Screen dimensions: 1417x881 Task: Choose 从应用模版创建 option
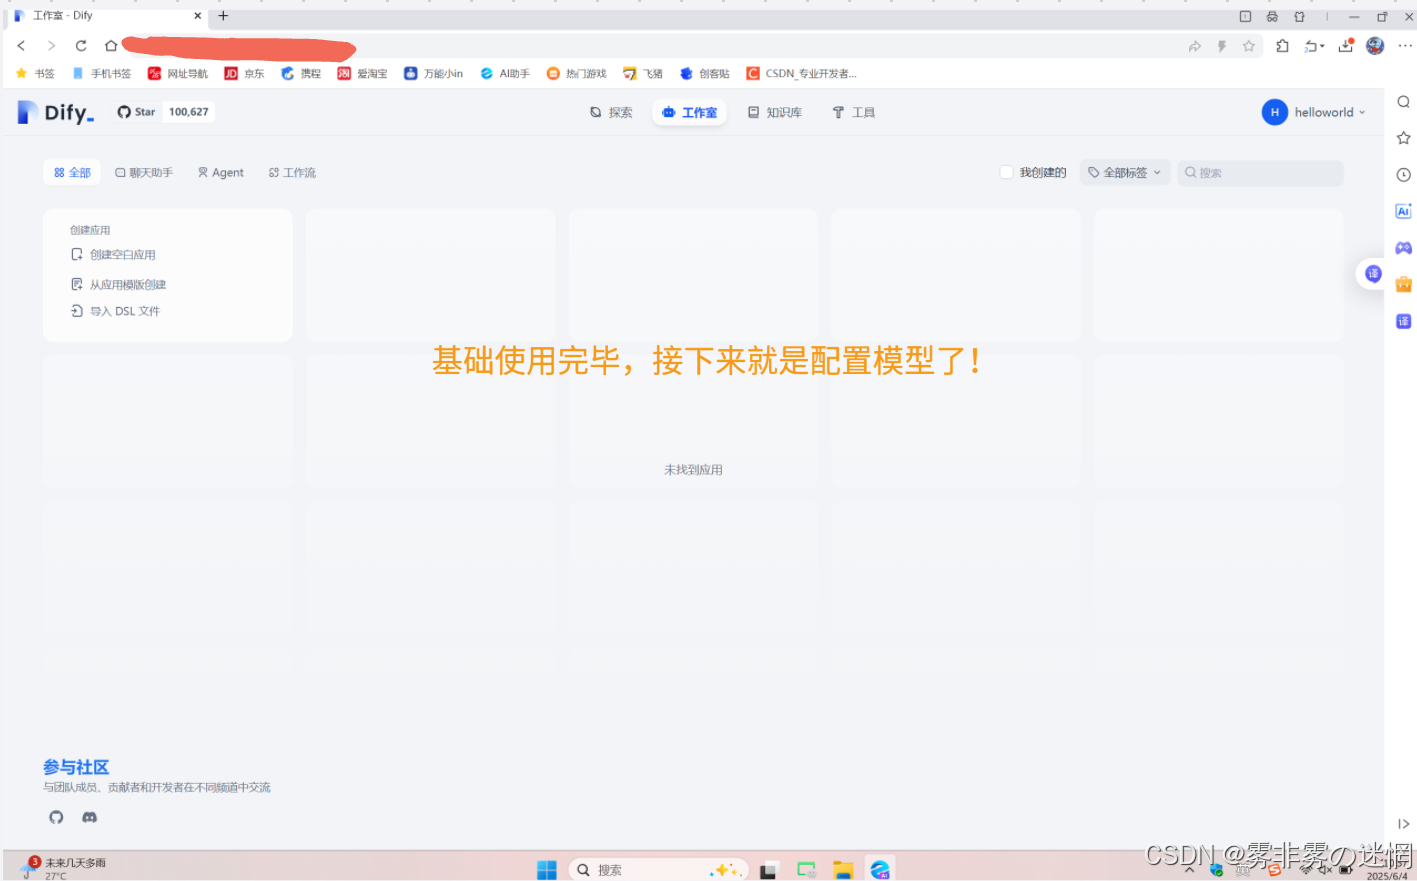click(118, 285)
